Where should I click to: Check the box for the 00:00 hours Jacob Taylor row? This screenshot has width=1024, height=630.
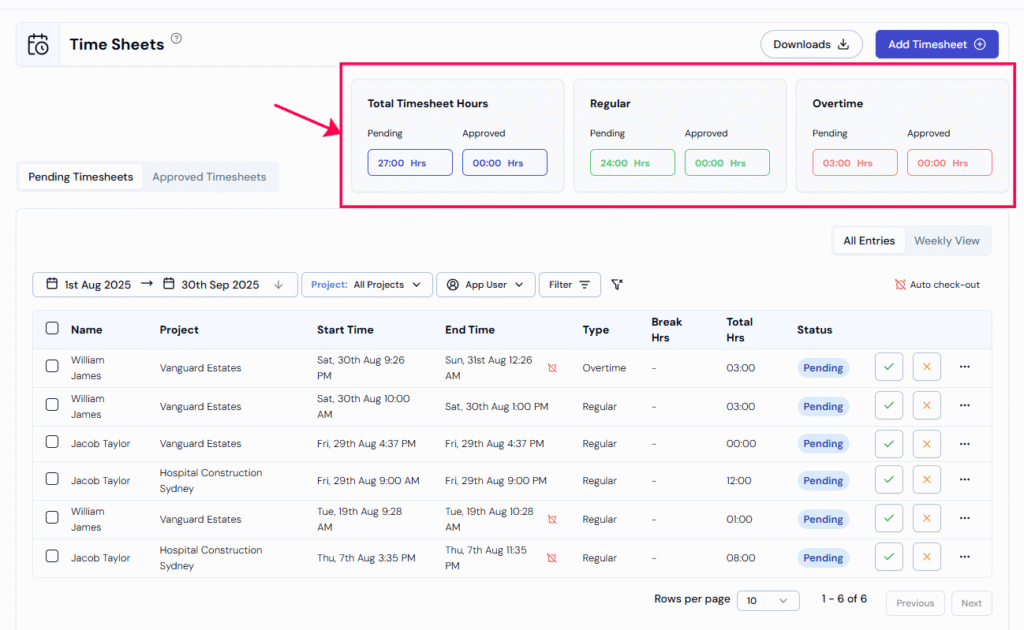tap(52, 444)
